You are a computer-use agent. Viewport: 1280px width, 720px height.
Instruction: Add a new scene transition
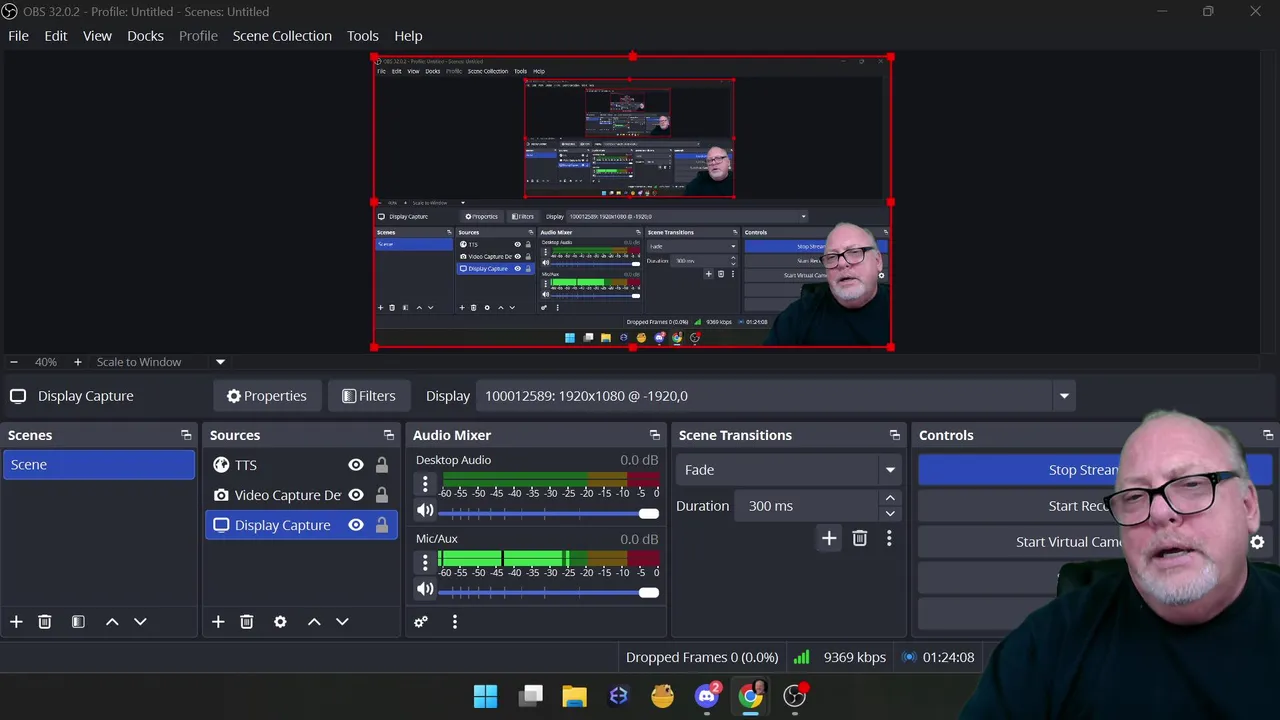click(x=829, y=539)
